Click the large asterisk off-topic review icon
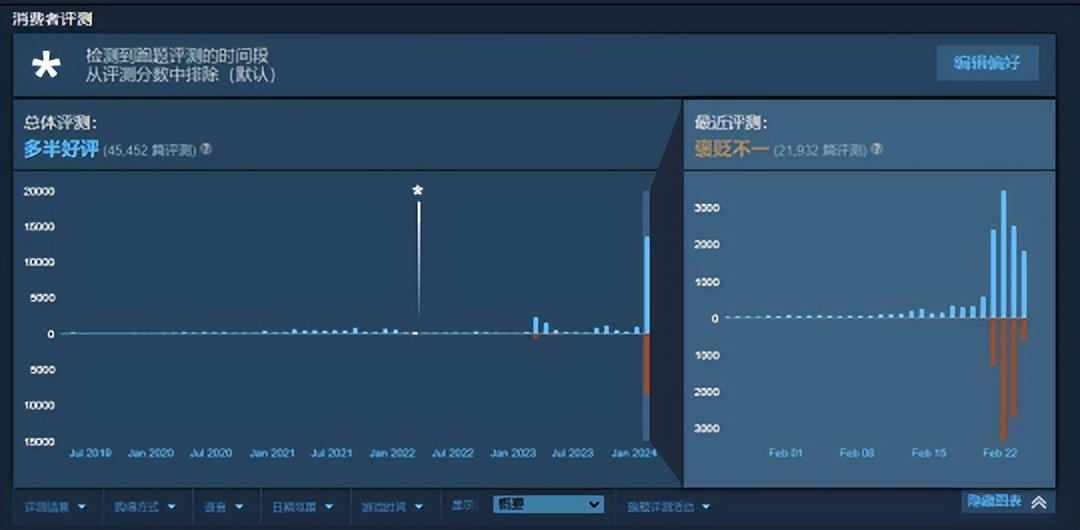 (x=46, y=66)
